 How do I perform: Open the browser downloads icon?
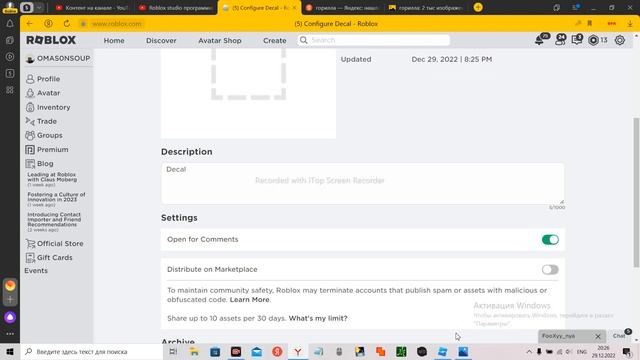630,24
